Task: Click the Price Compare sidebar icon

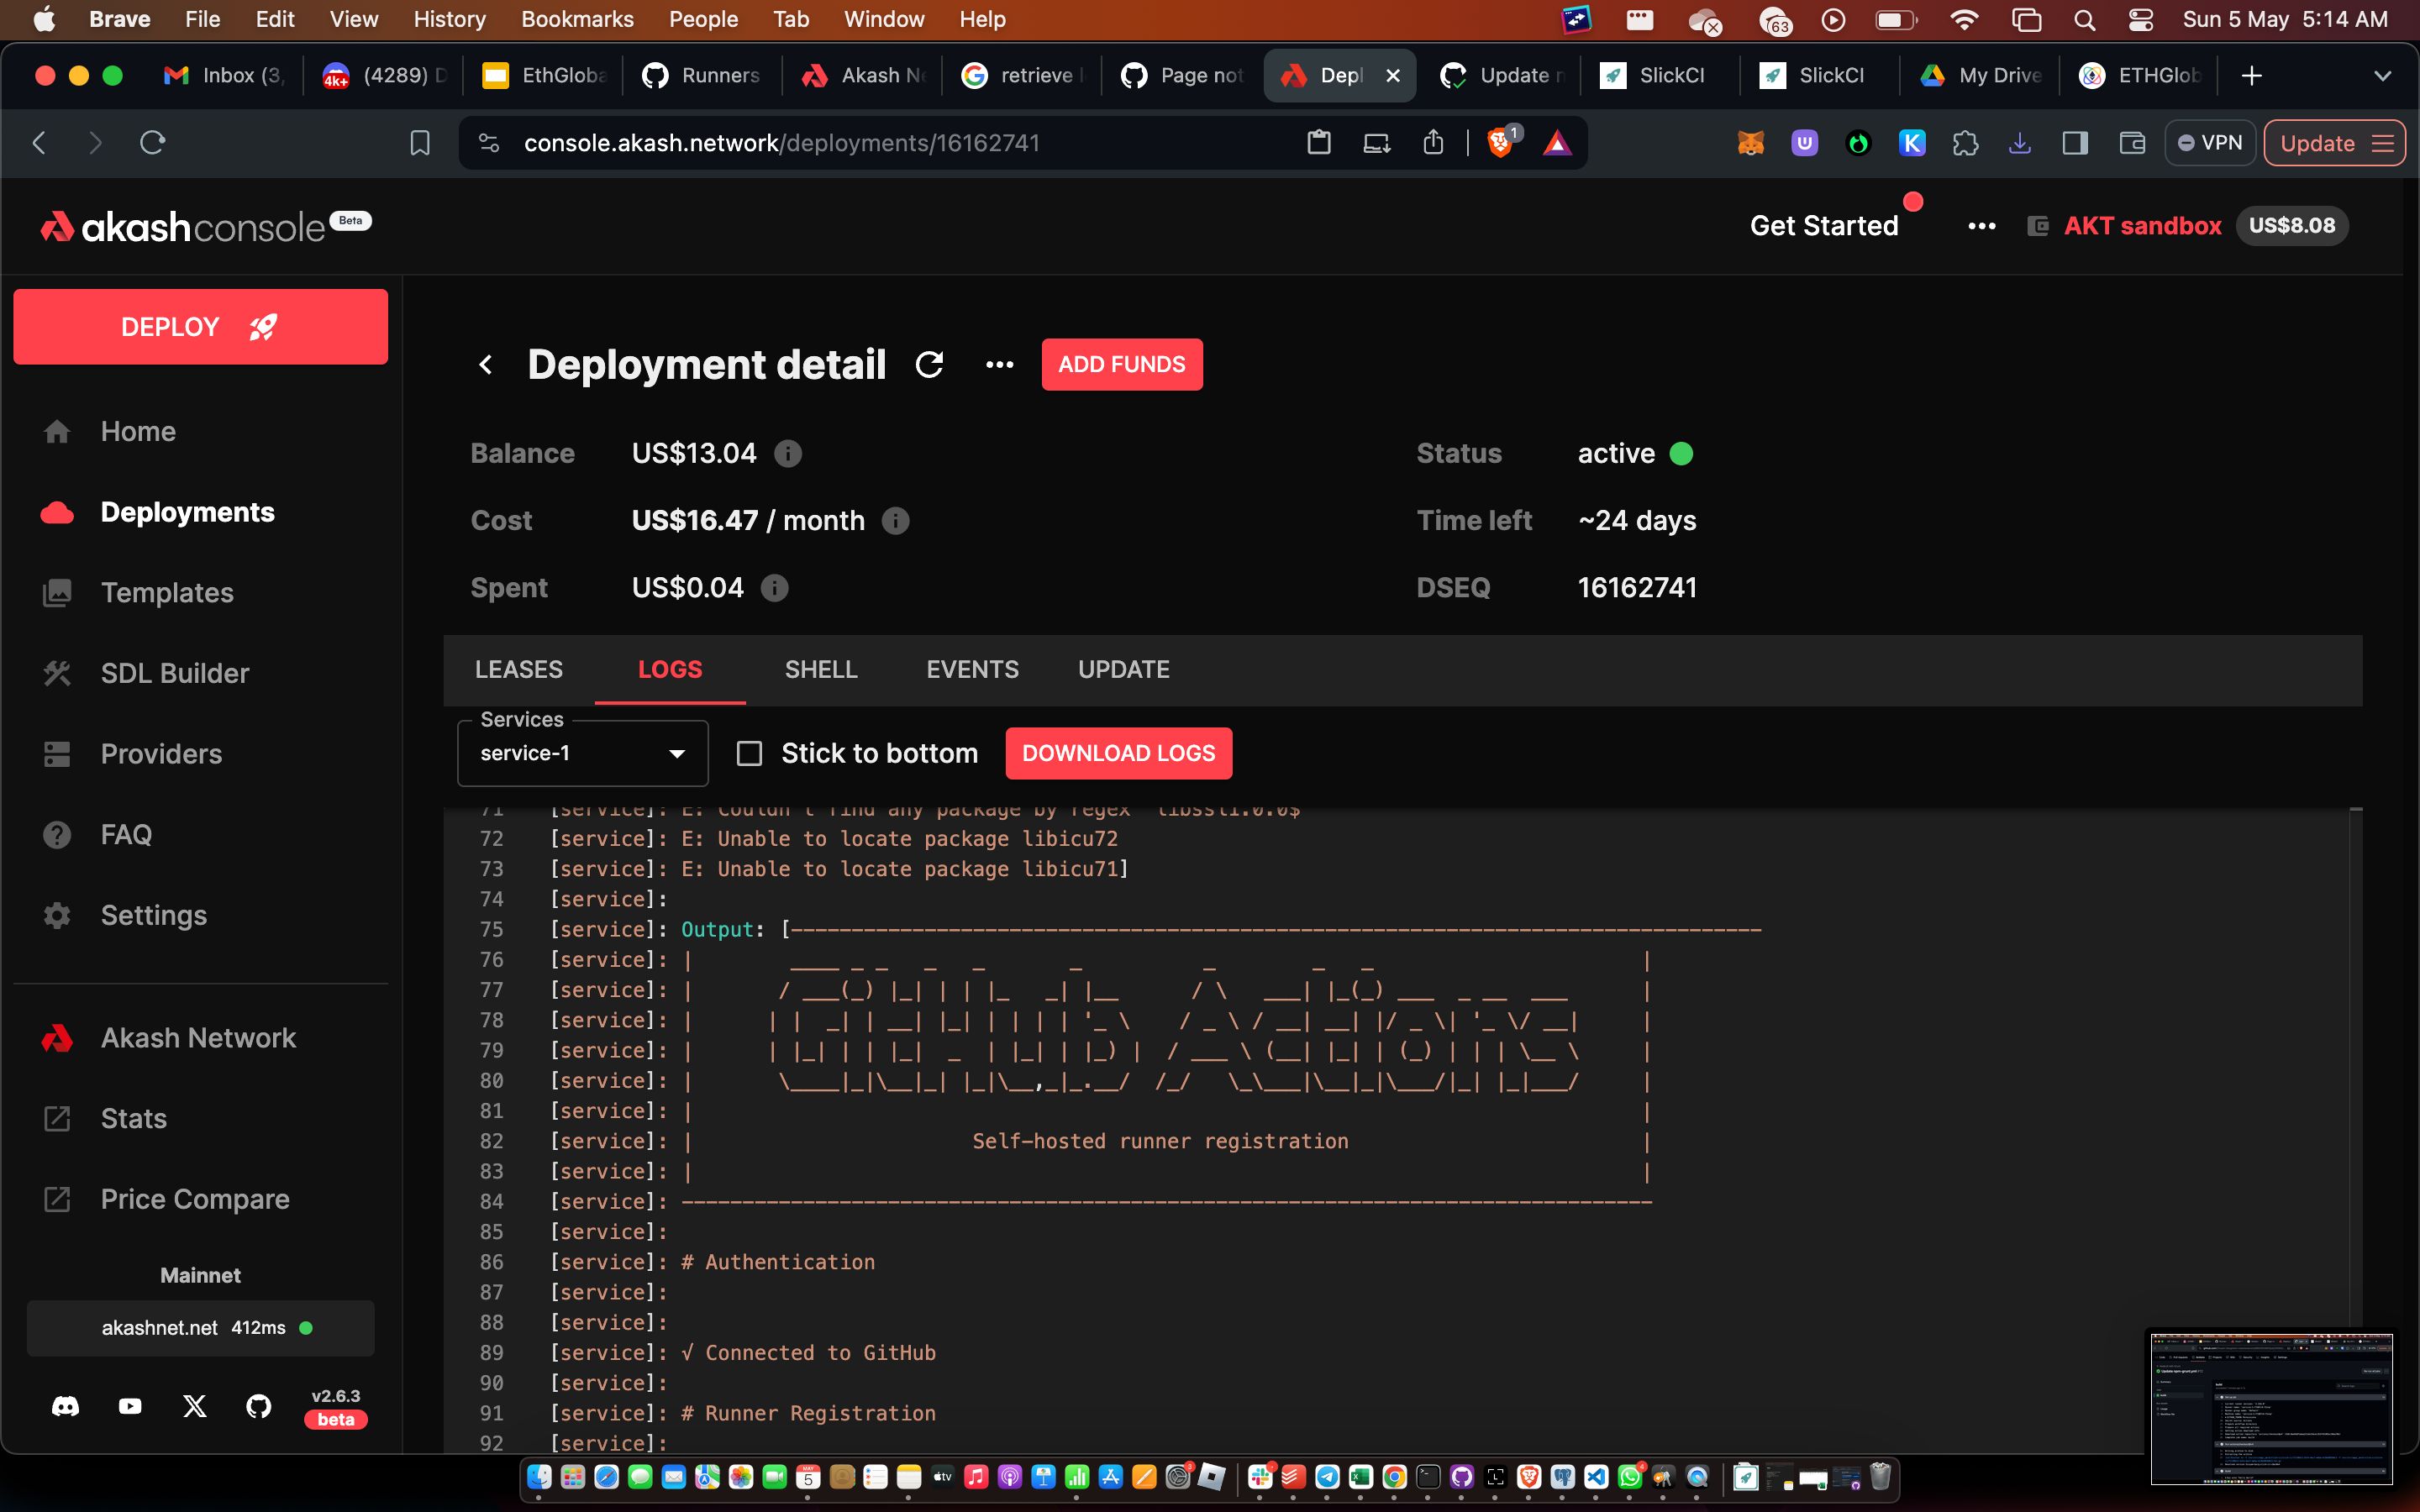Action: 57,1199
